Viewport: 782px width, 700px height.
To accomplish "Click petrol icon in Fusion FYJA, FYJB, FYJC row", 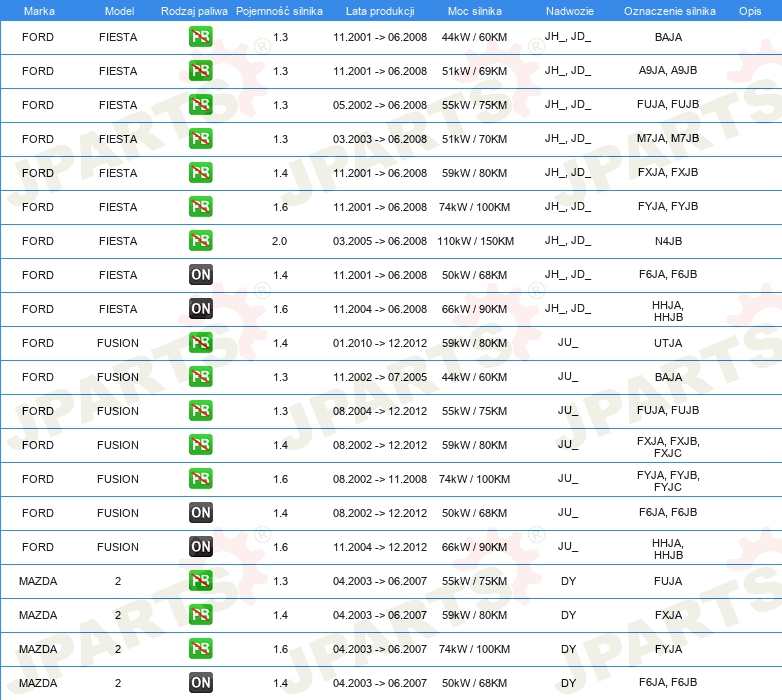I will (200, 479).
